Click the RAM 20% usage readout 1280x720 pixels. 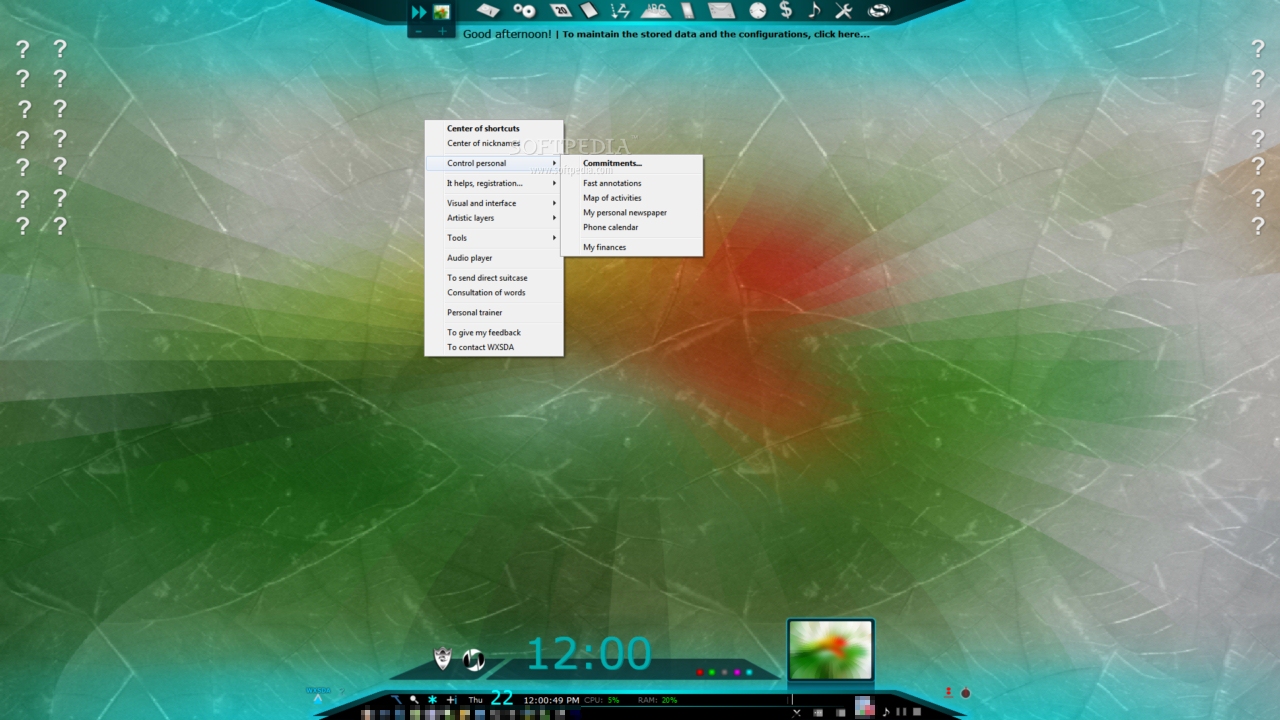[658, 700]
